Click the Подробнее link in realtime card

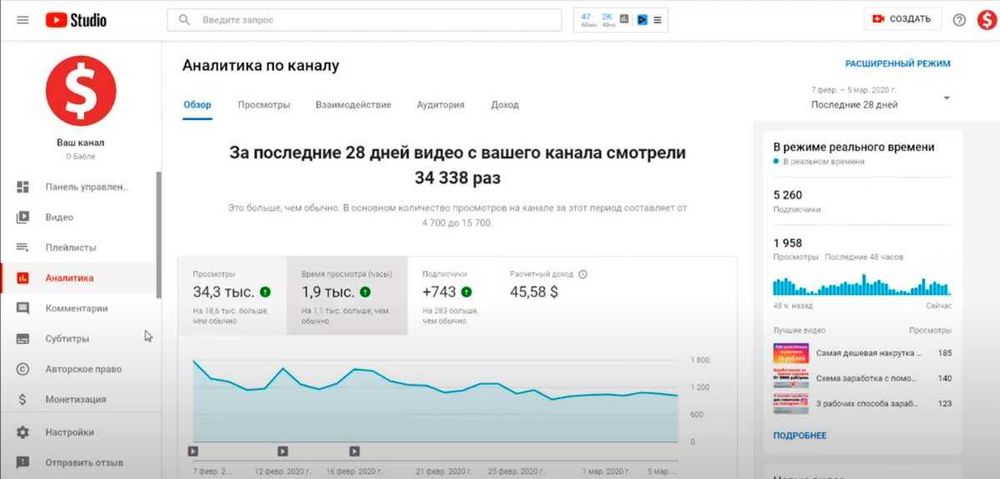[800, 436]
